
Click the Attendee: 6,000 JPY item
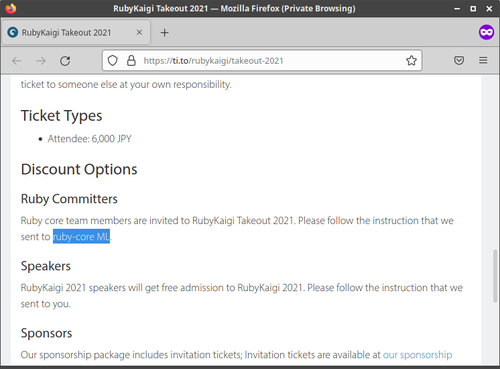point(89,139)
